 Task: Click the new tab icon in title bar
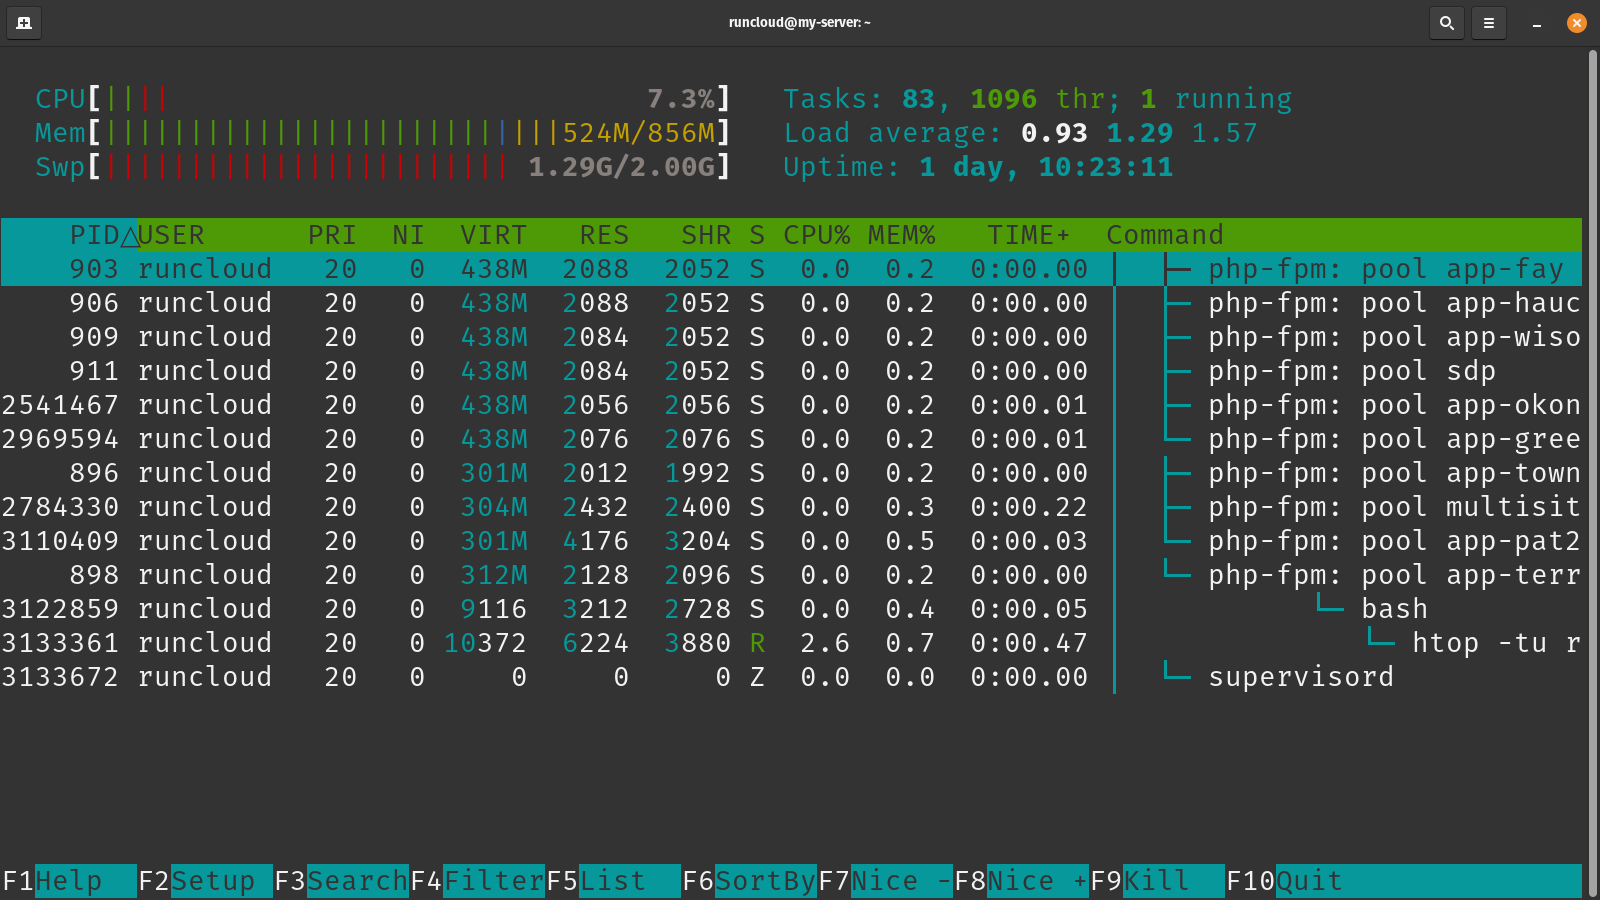point(24,23)
